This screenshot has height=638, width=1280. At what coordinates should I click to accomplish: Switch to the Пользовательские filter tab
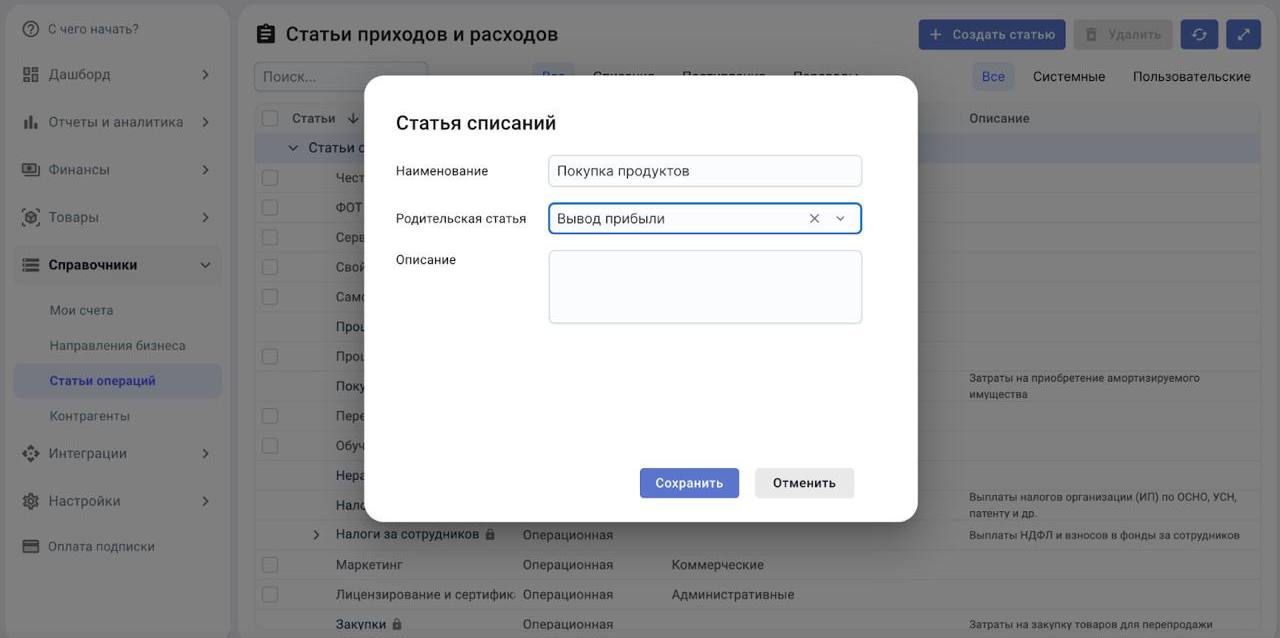(1191, 76)
